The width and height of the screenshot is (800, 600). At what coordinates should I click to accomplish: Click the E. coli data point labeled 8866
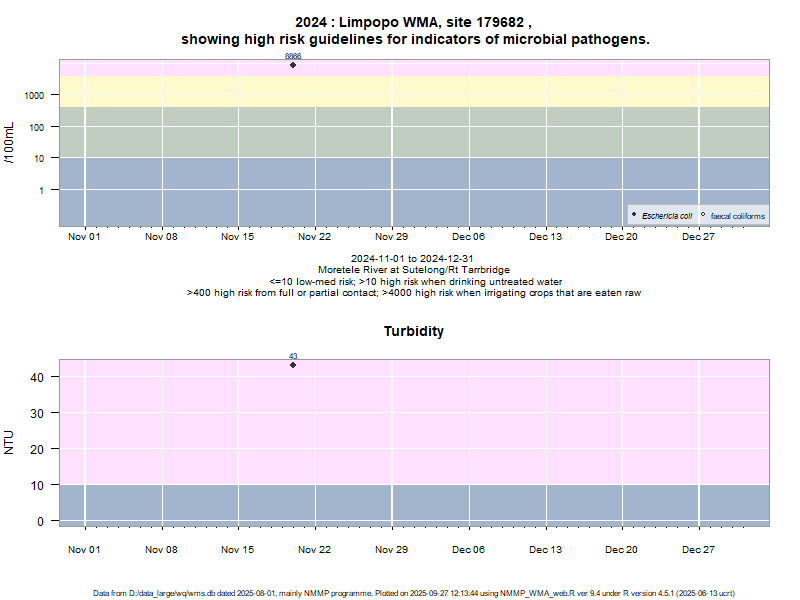(293, 65)
